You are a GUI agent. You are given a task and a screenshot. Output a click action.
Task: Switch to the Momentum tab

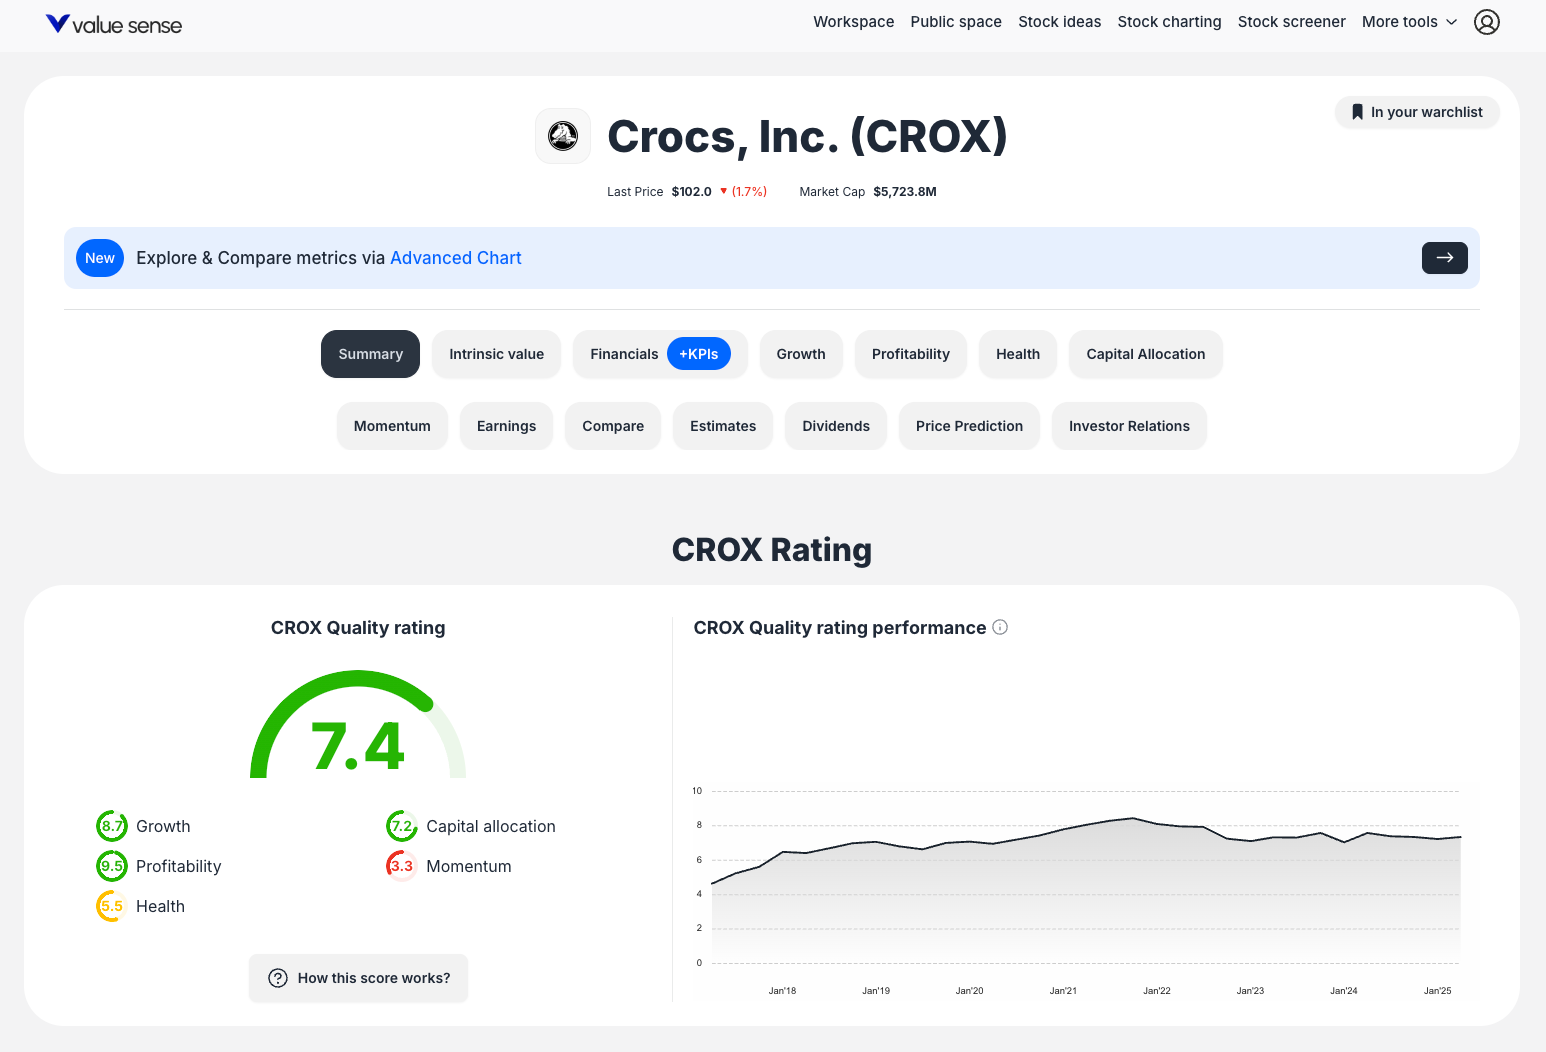[392, 426]
